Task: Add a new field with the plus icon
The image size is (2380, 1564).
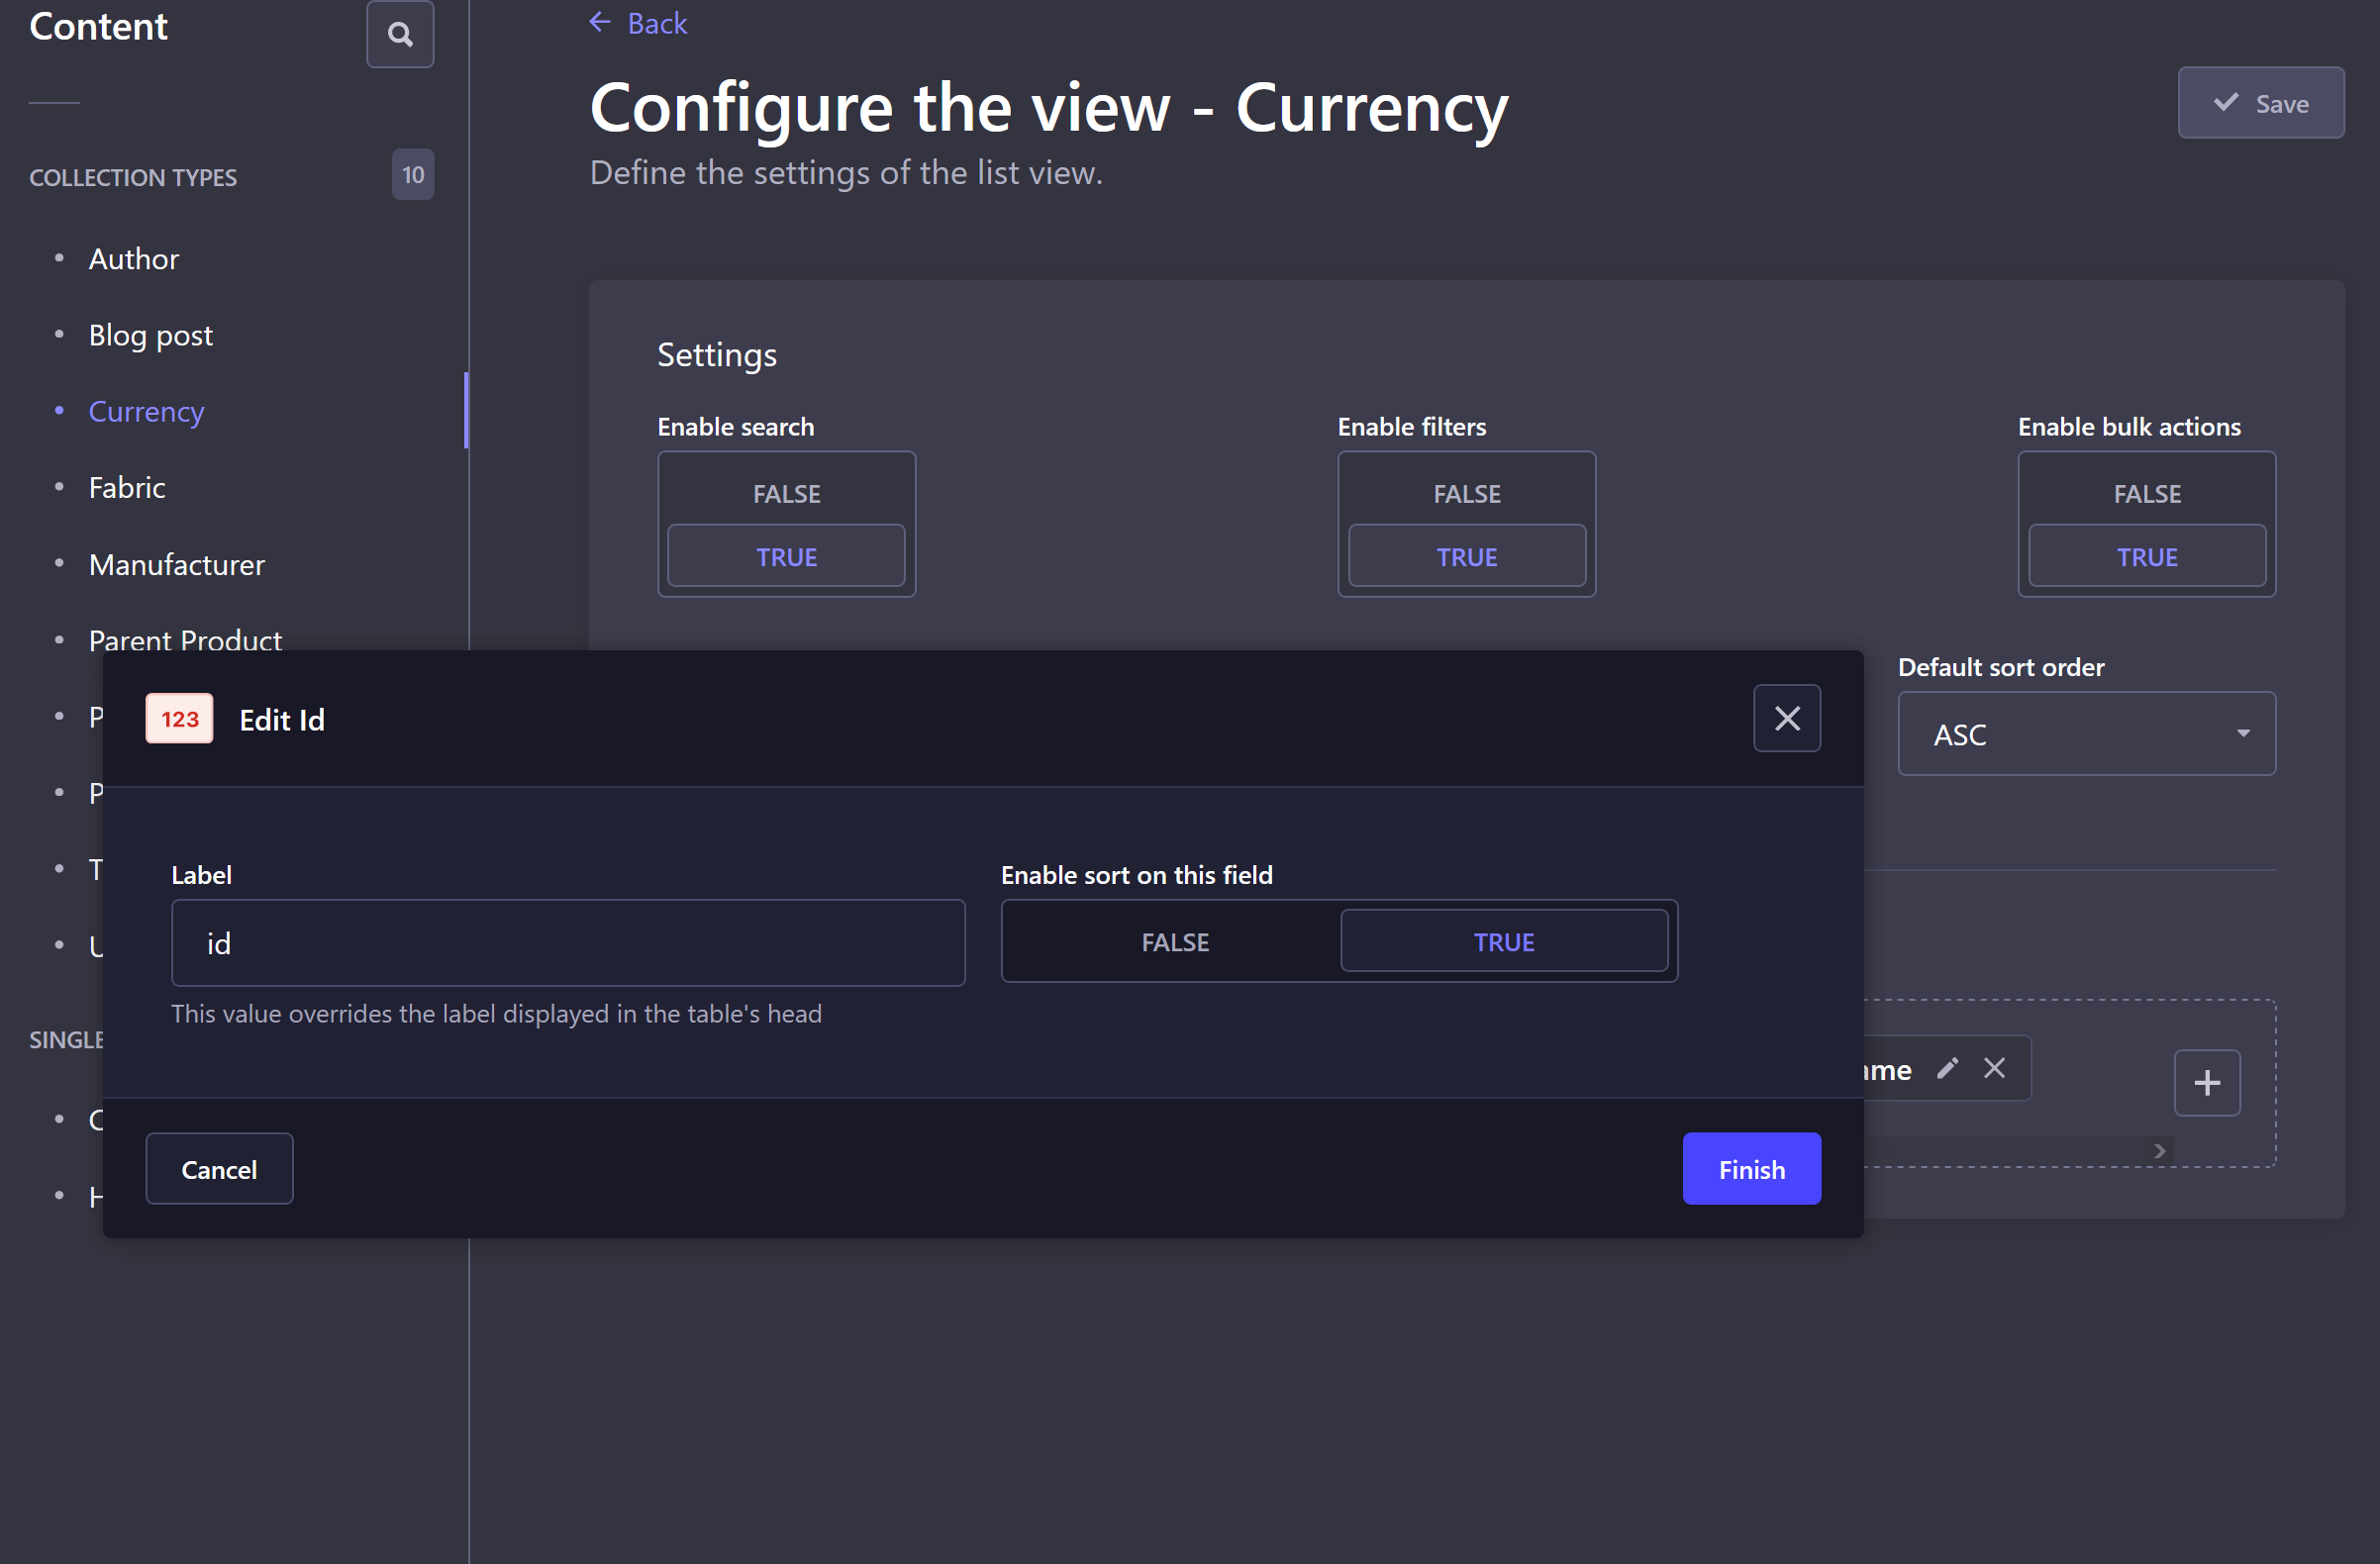Action: click(x=2208, y=1083)
